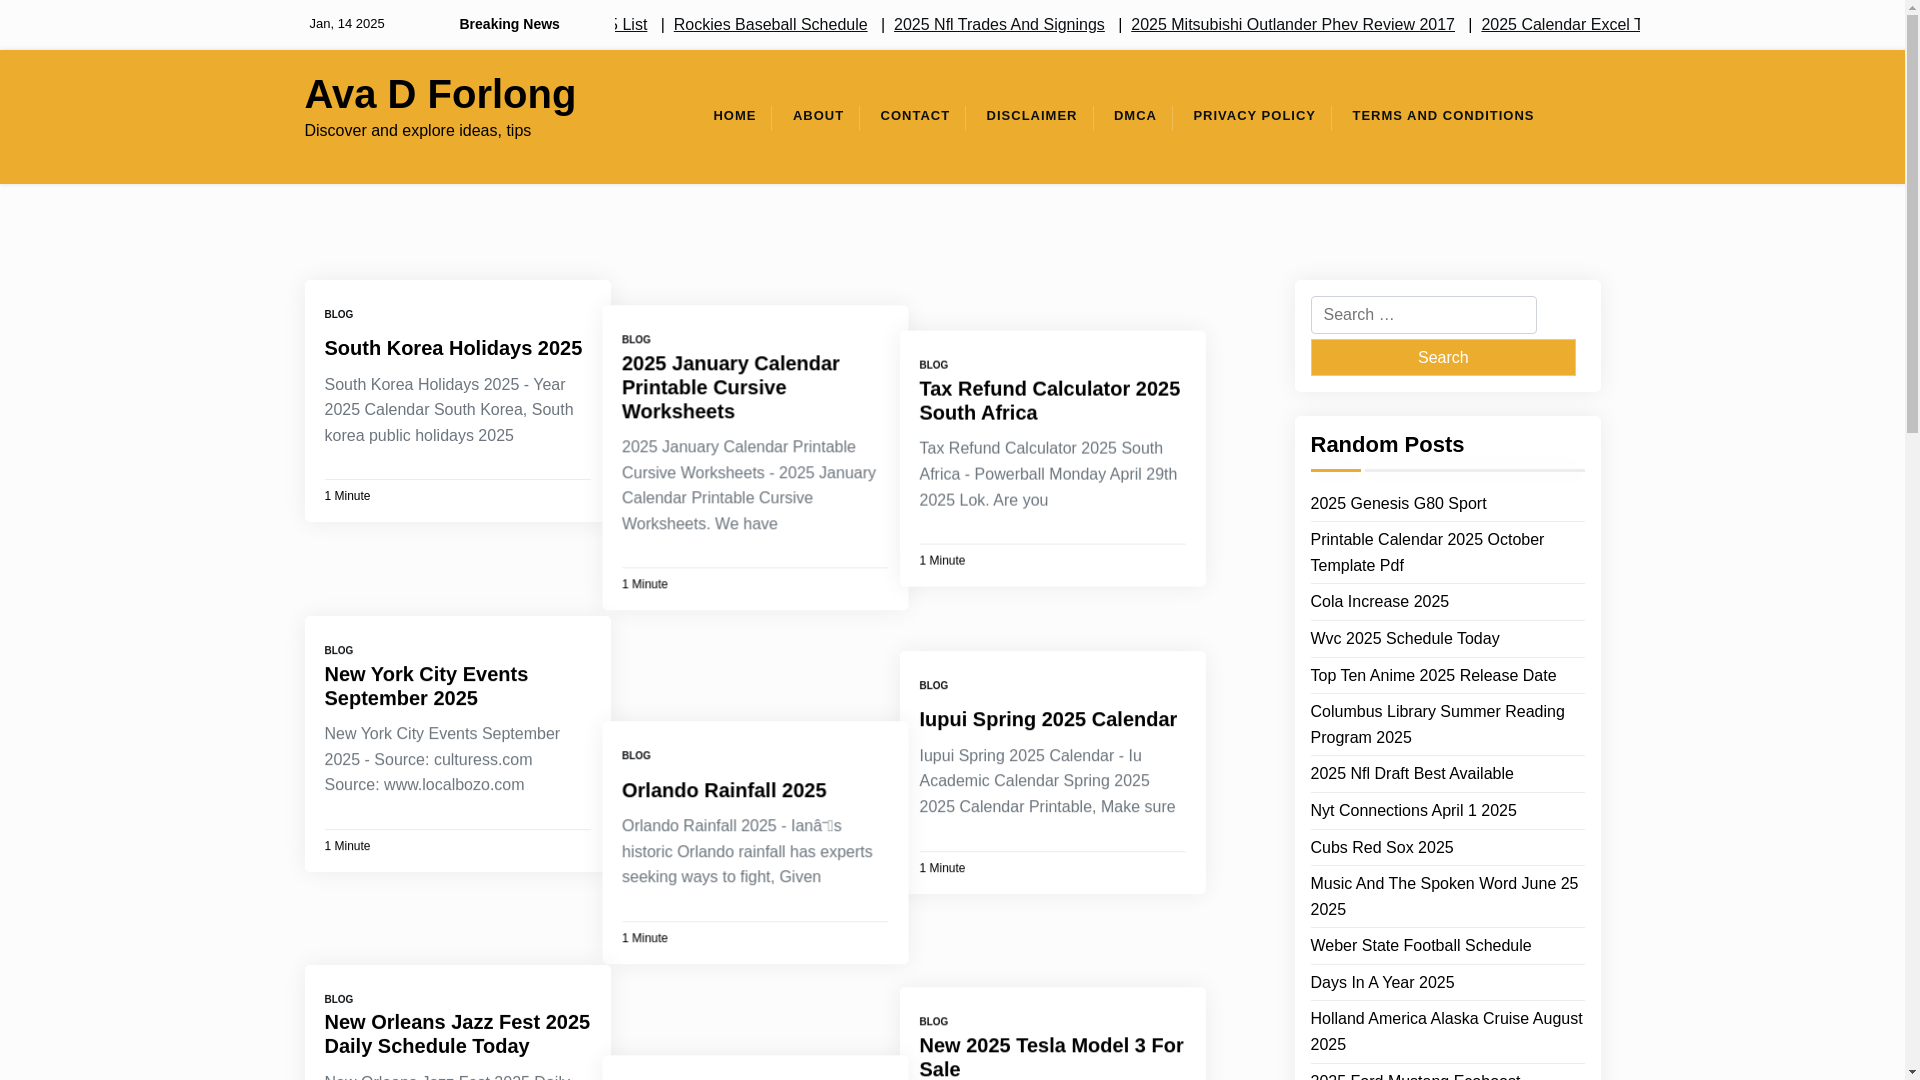Open the ABOUT page
Viewport: 1920px width, 1080px height.
[x=818, y=116]
